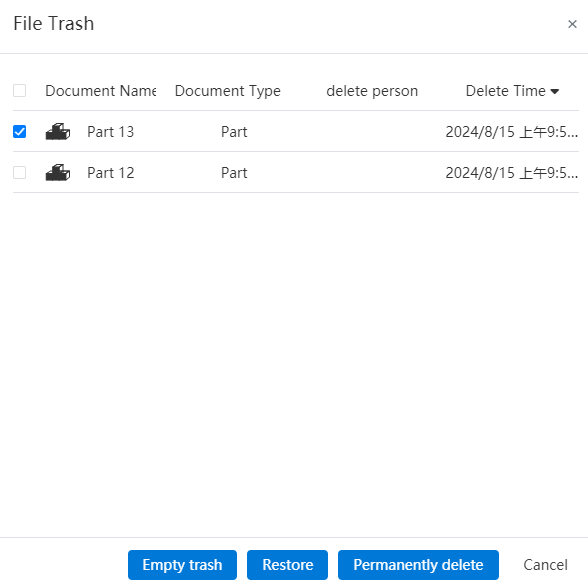Click the Part 12 part icon
The width and height of the screenshot is (588, 586).
(58, 172)
